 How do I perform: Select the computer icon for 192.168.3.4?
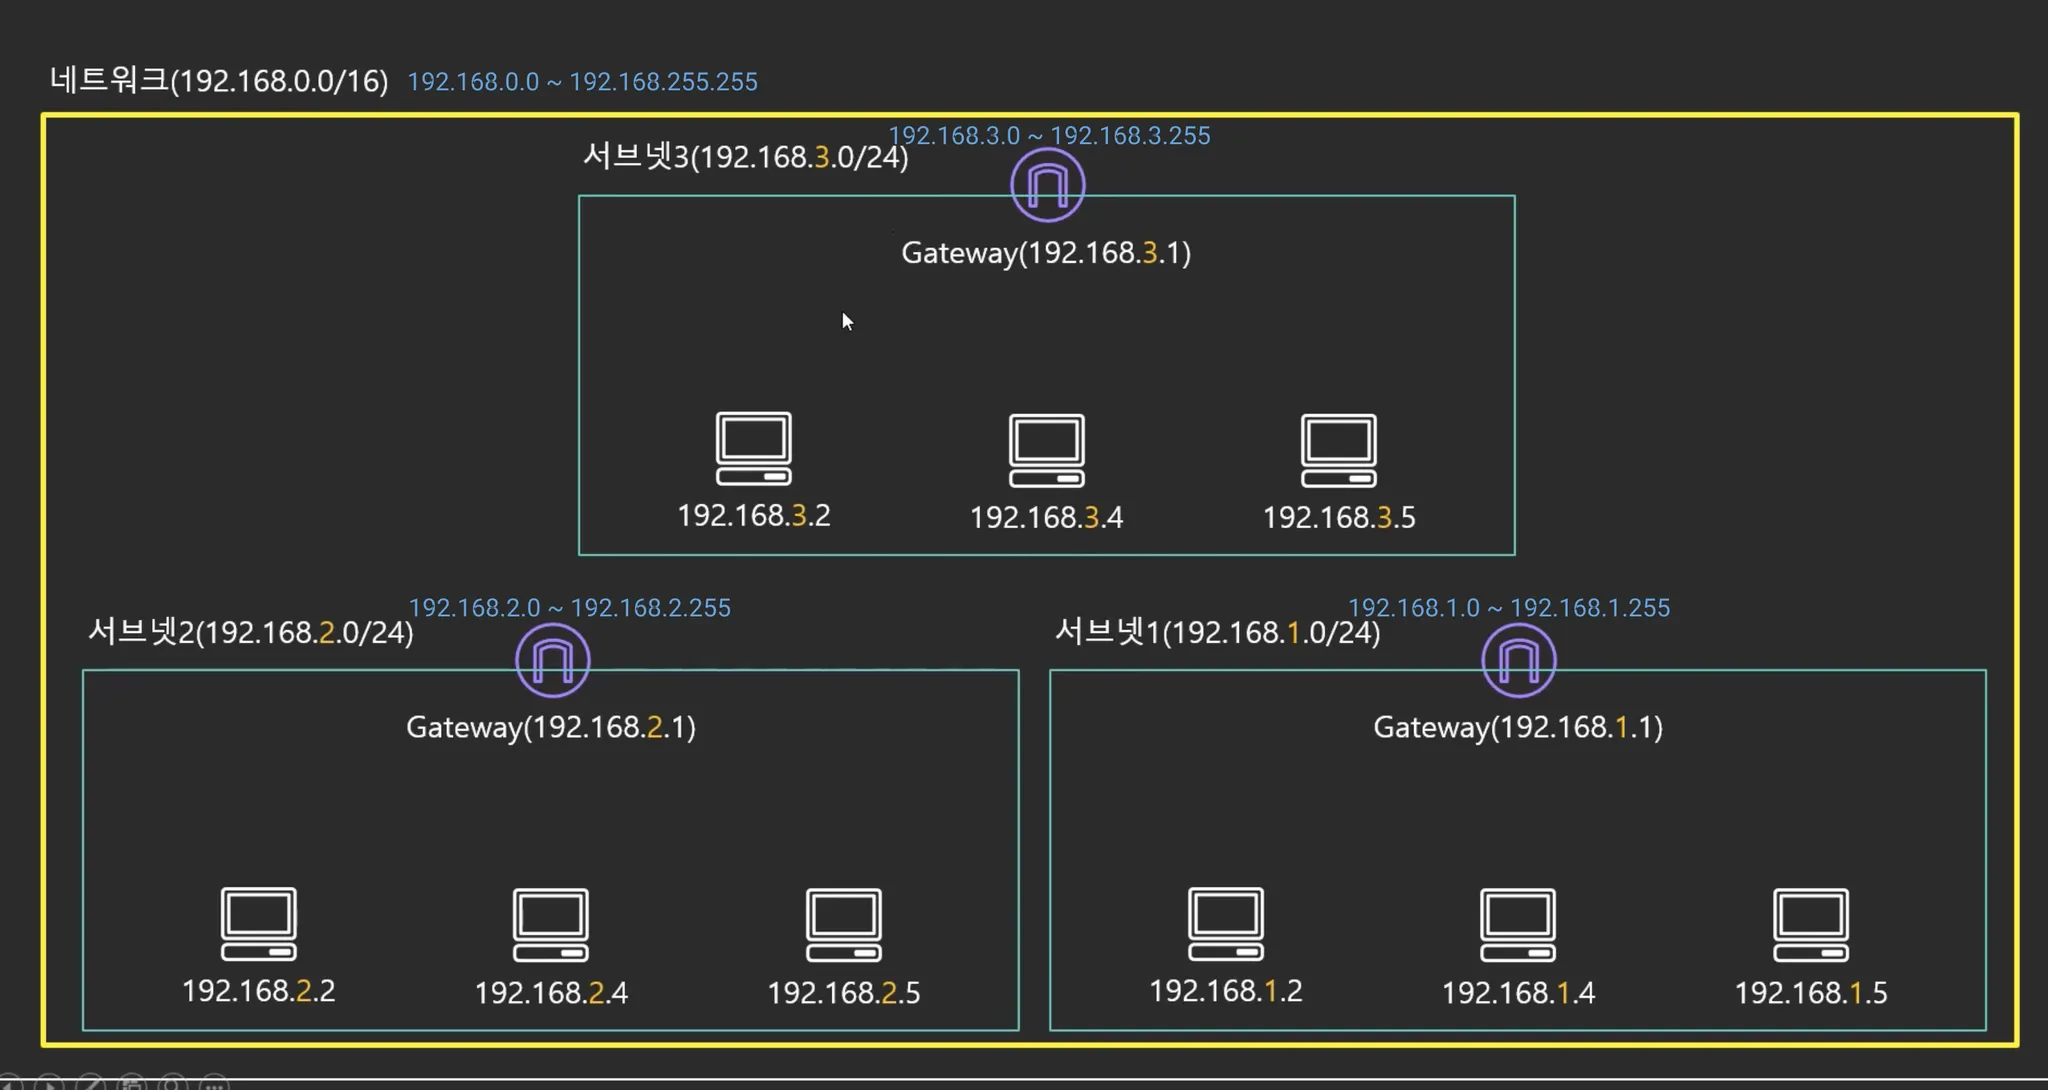pos(1046,451)
